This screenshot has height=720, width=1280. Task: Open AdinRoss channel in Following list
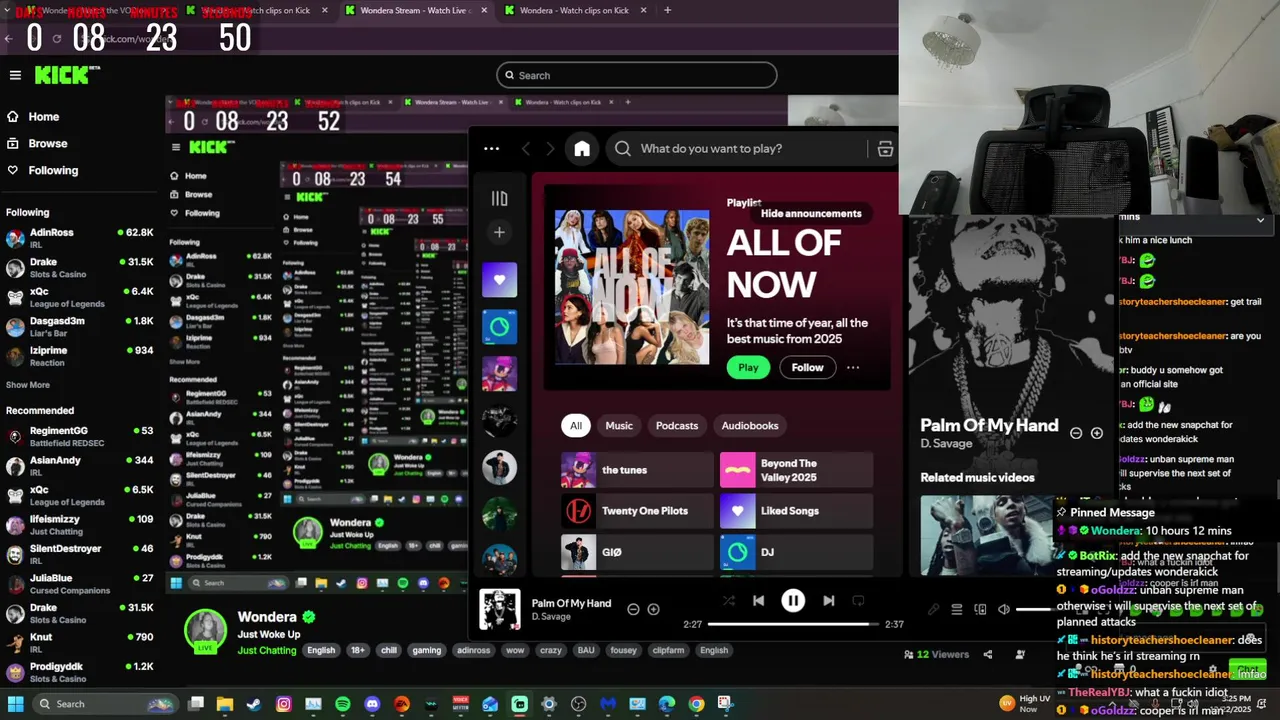(80, 238)
